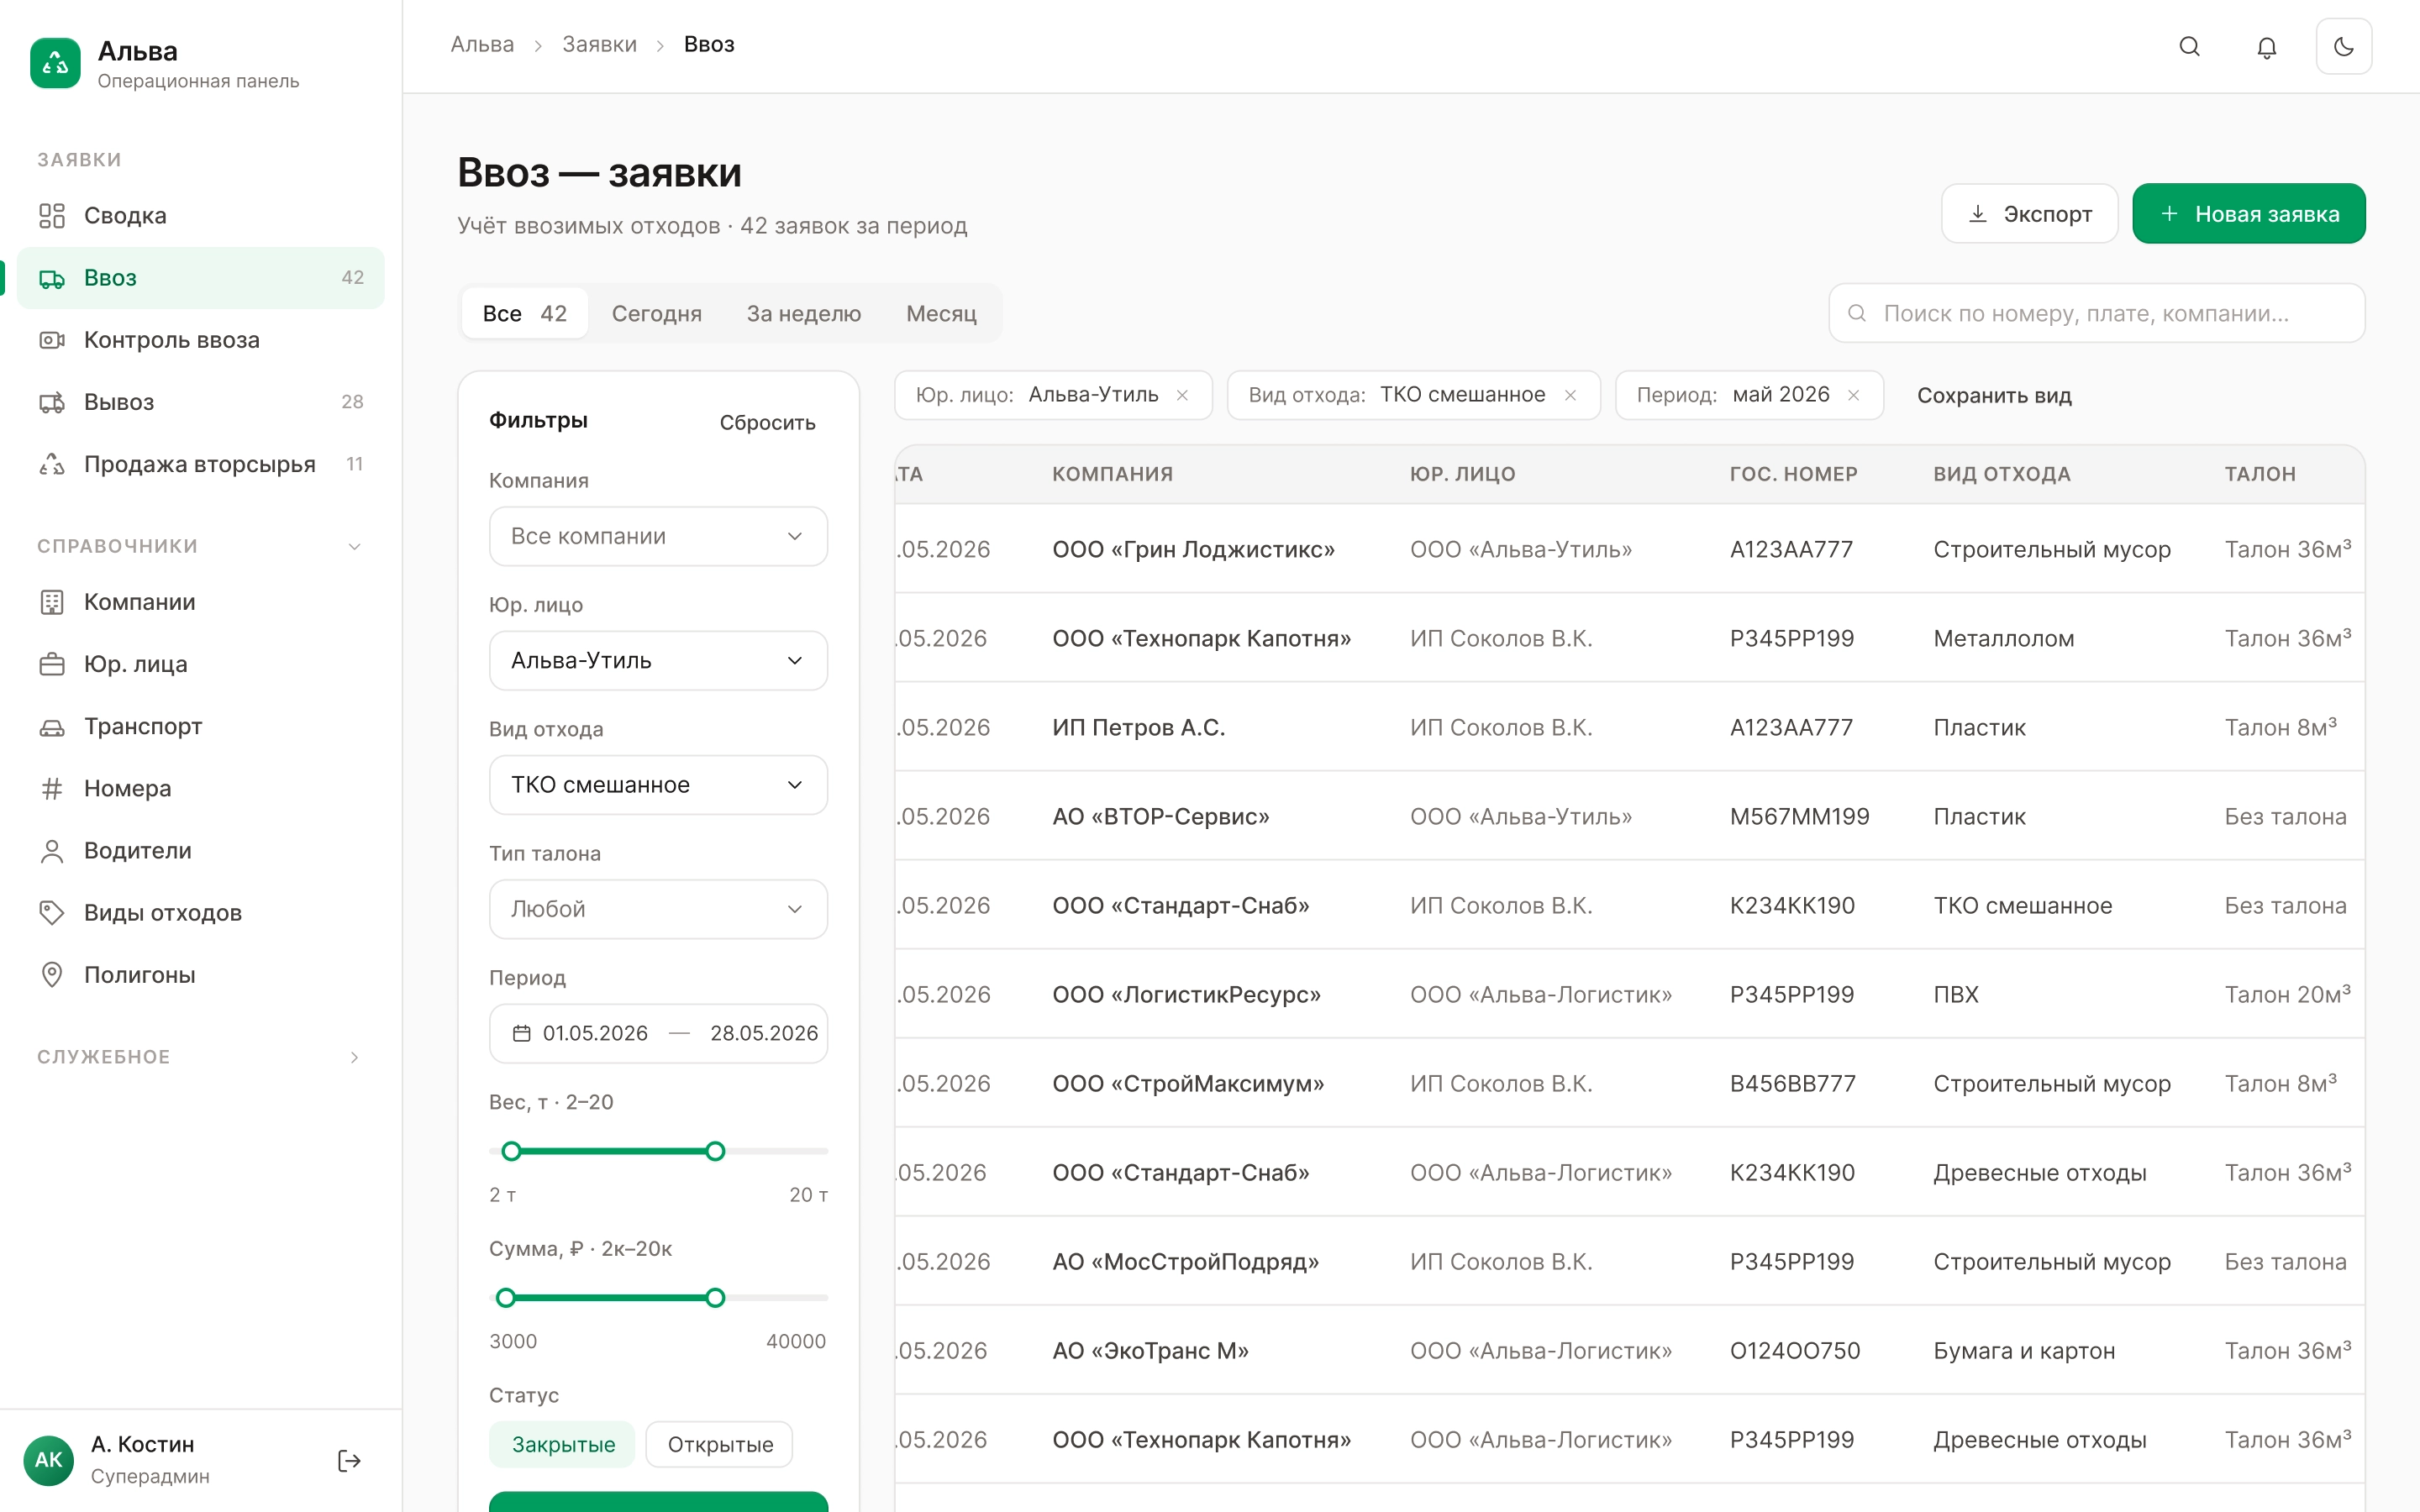
Task: Open the Вид отхода ТКО смешанное dropdown
Action: 658,785
